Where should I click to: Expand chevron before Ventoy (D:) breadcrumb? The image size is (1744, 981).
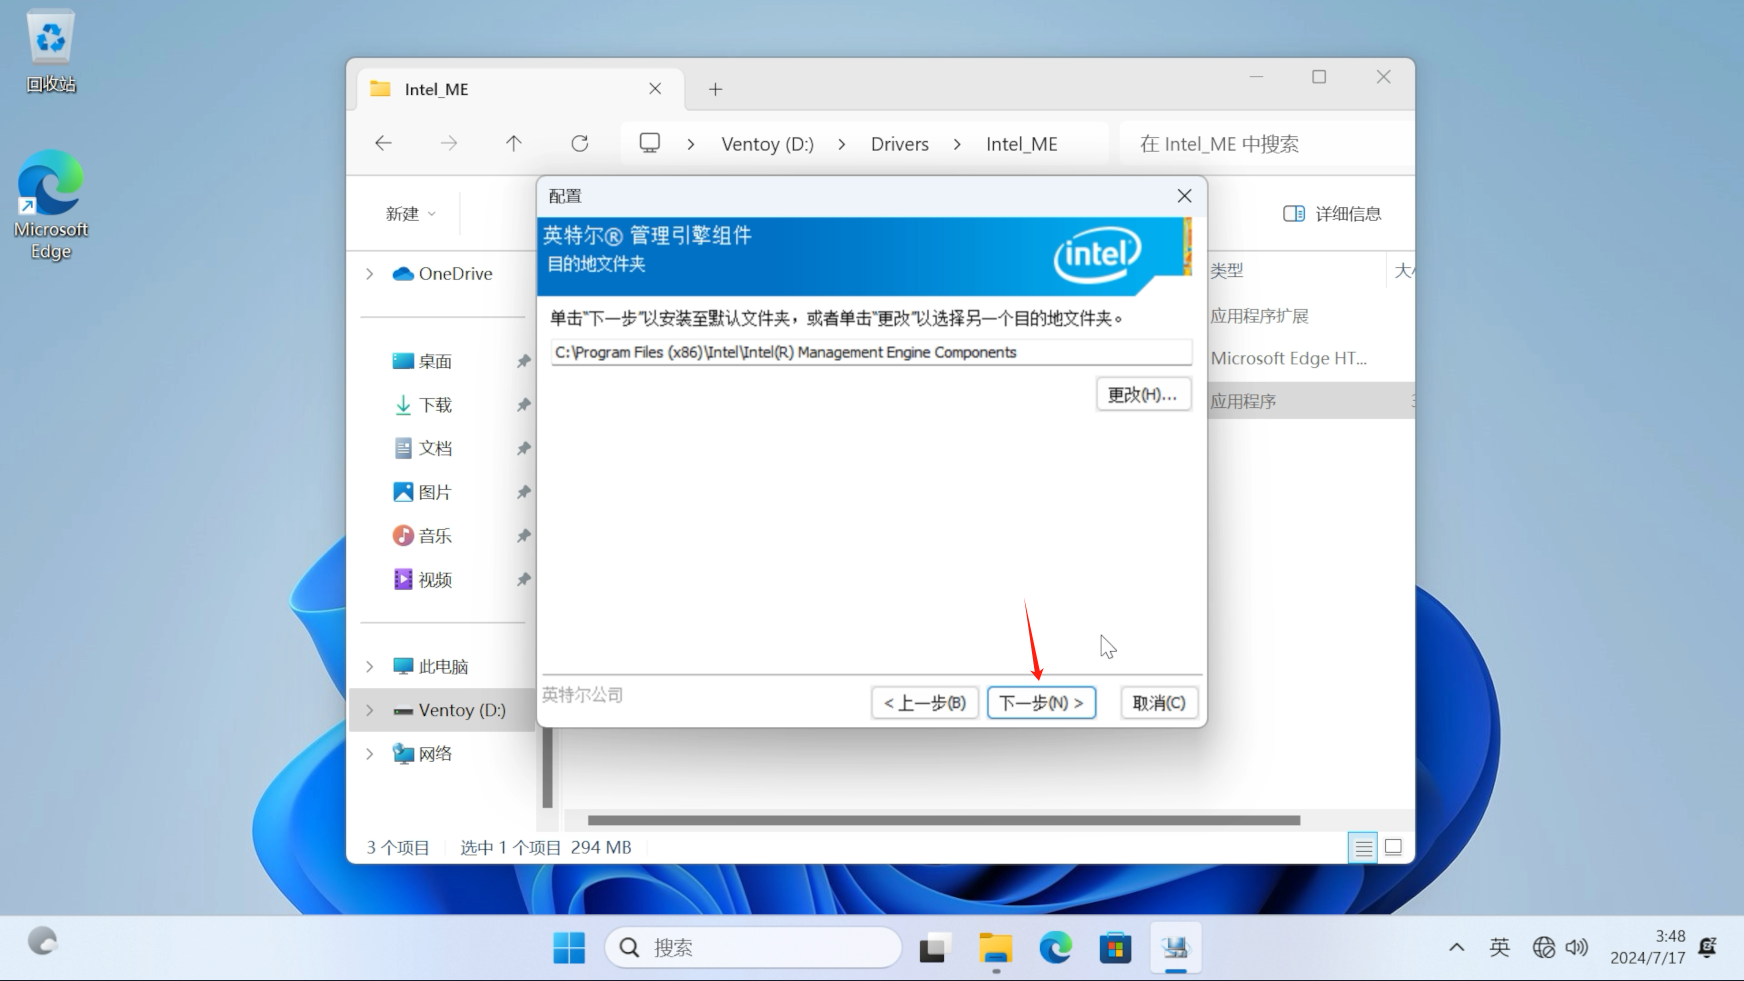[691, 144]
